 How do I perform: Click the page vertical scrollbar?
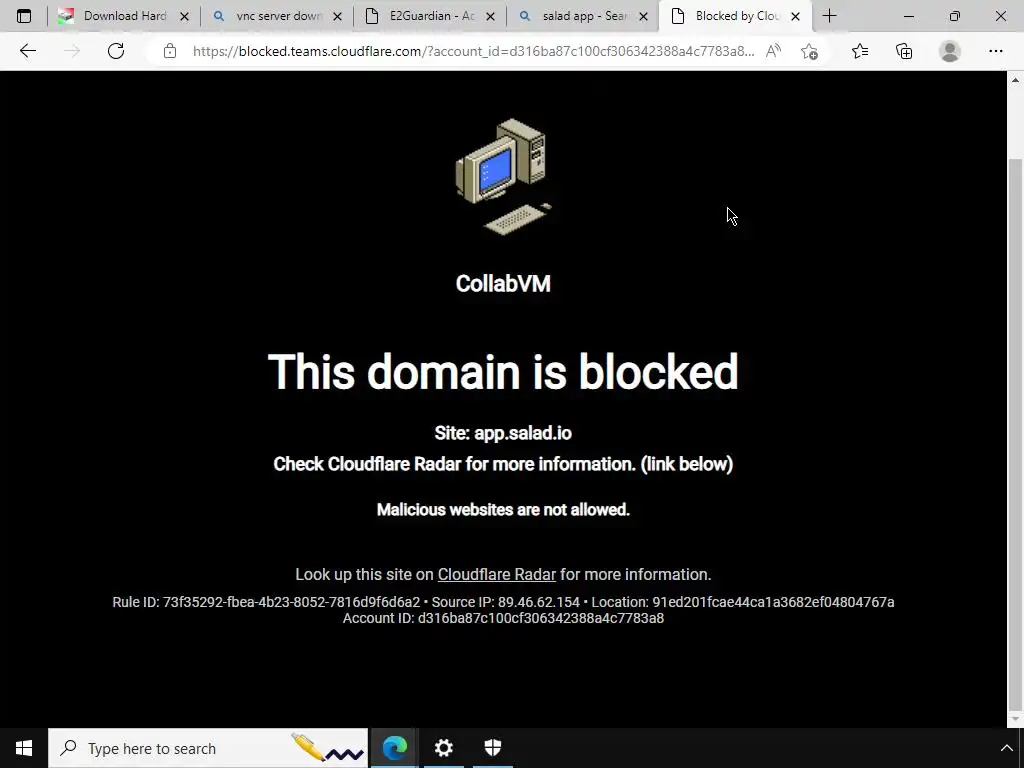click(x=1015, y=431)
